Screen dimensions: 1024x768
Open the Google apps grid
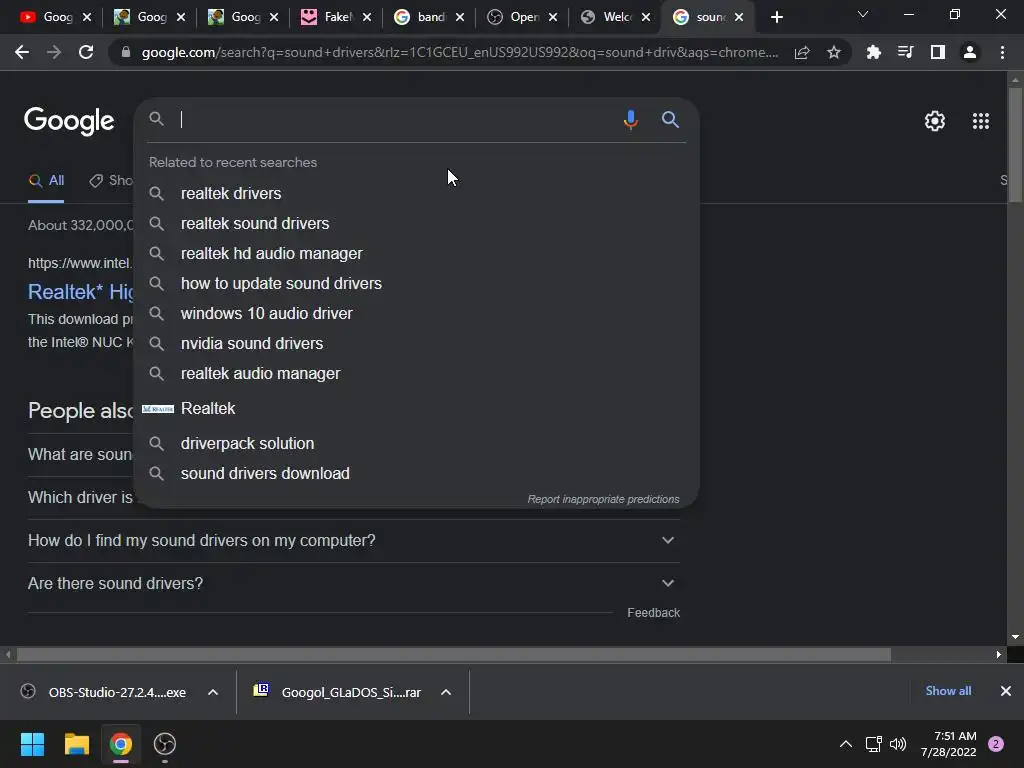(980, 121)
